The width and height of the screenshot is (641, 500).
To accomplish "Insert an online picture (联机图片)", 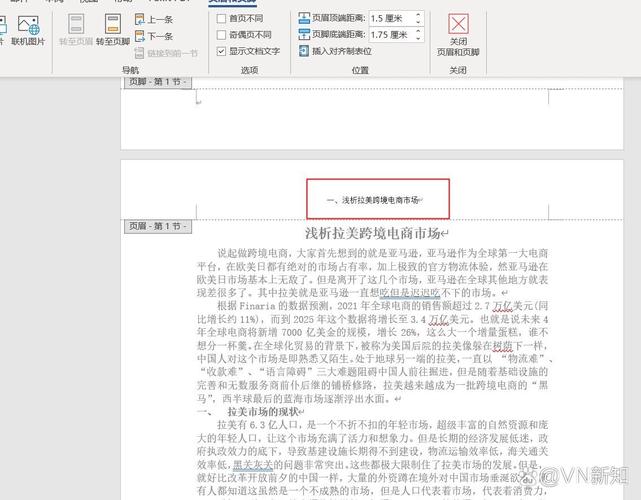I will 28,31.
